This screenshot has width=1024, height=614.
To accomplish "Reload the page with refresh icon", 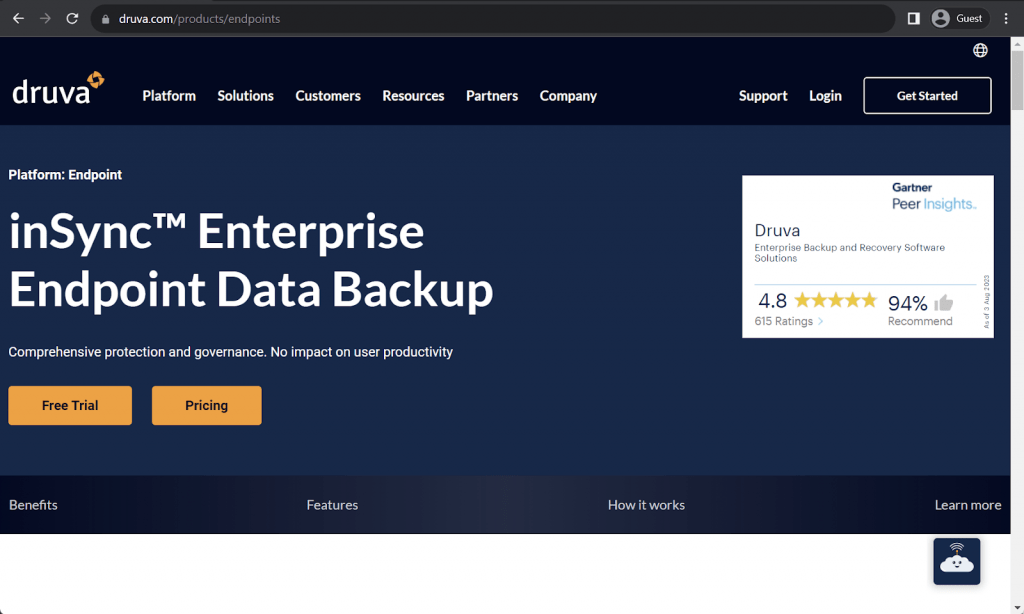I will pyautogui.click(x=72, y=18).
